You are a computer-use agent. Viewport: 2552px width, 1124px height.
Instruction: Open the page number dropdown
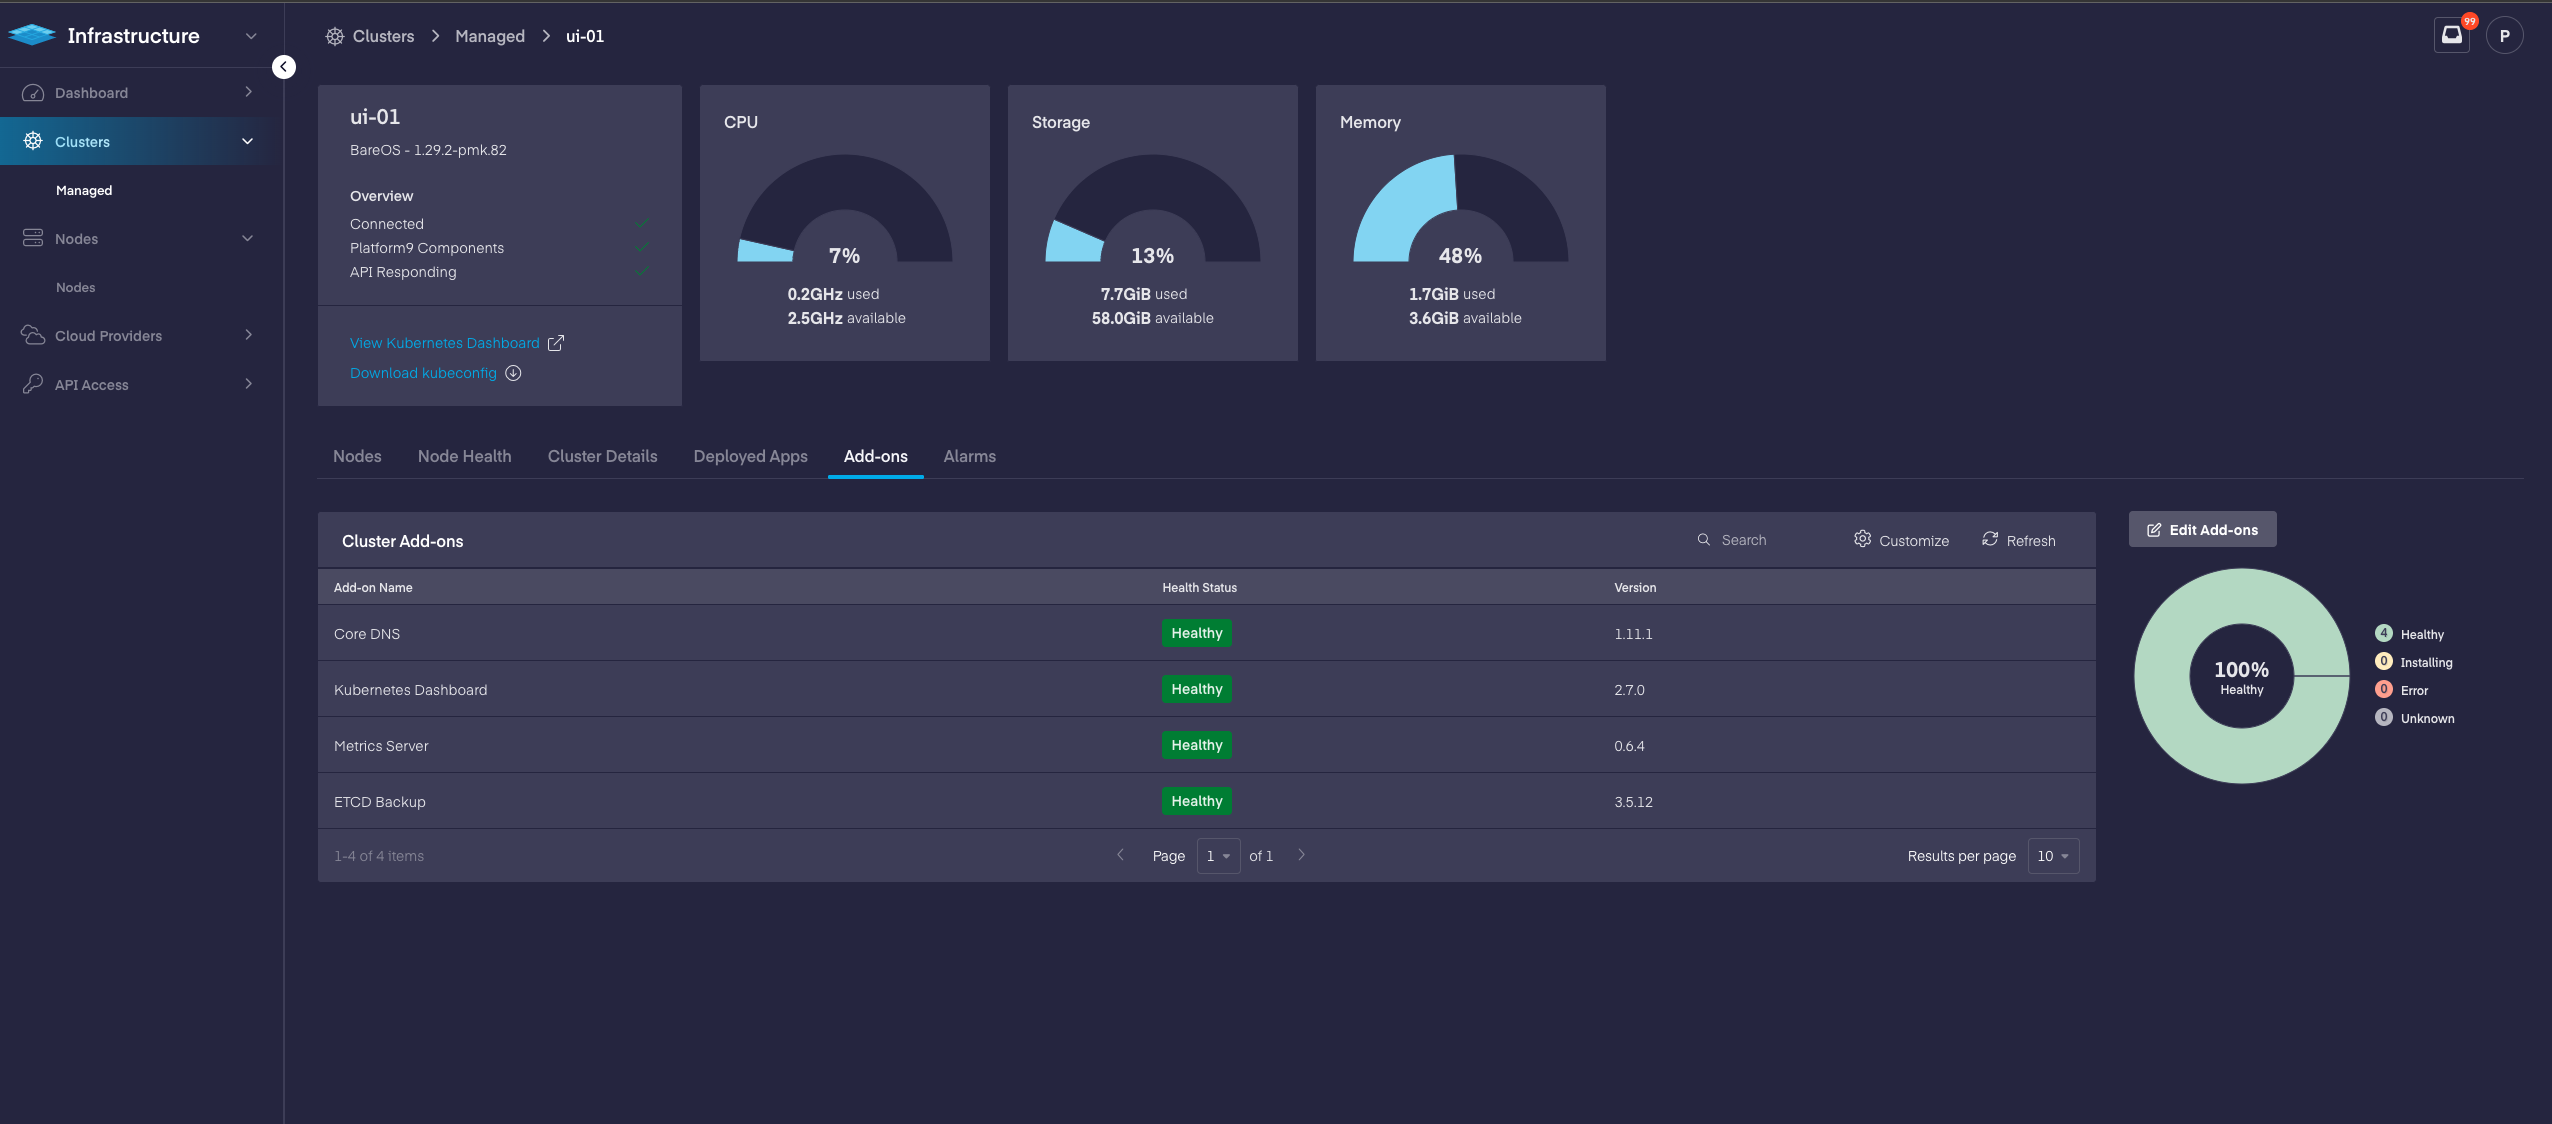coord(1217,856)
